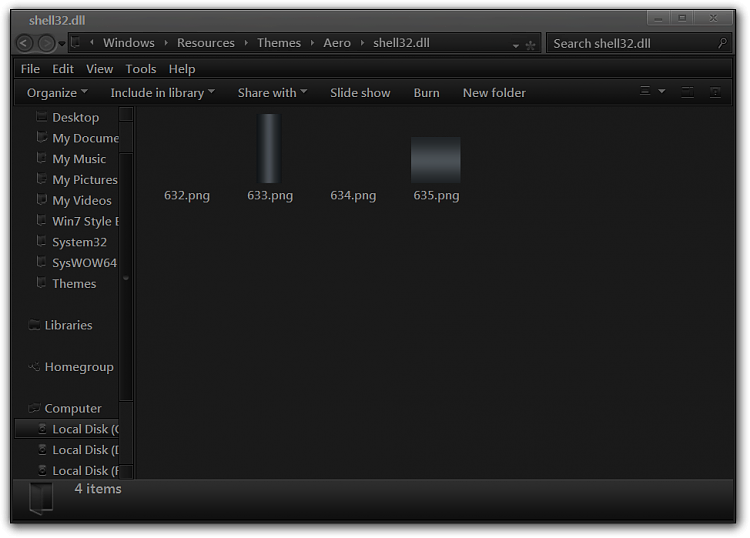The width and height of the screenshot is (750, 538).
Task: Refresh the folder with the refresh icon
Action: pos(530,45)
